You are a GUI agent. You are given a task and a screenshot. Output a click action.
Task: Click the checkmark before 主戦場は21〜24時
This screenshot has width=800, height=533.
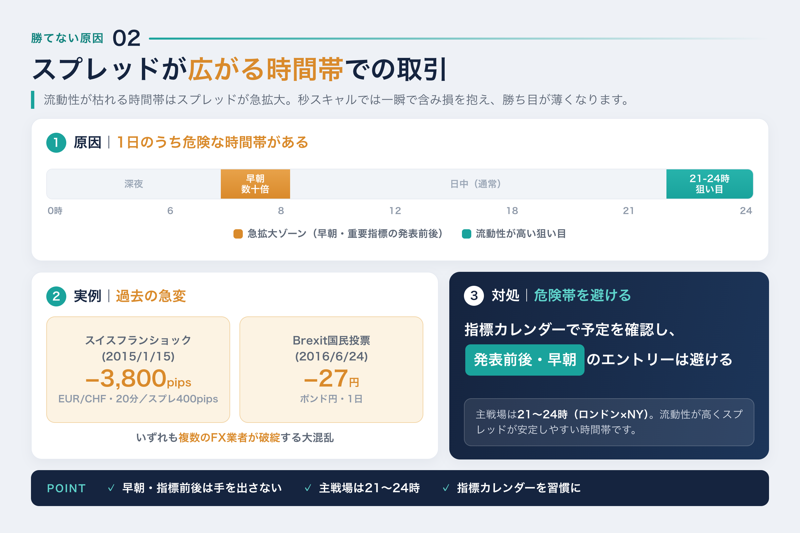click(x=308, y=488)
